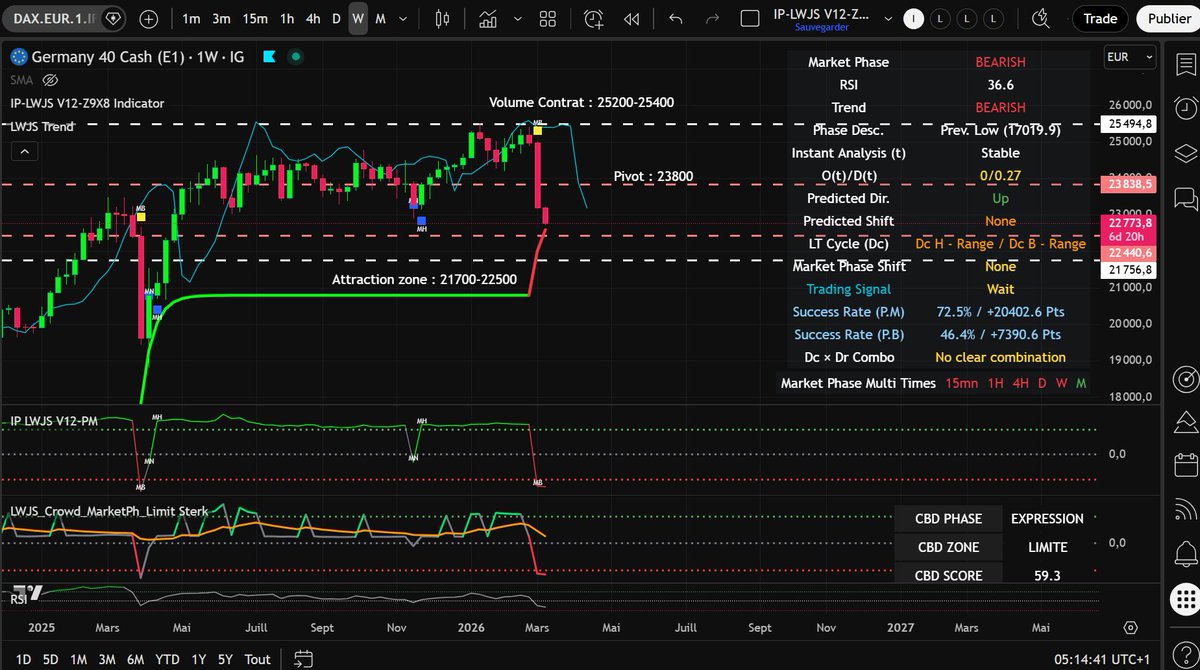Open the screener radar icon in sidebar
1200x670 pixels.
click(x=1184, y=378)
